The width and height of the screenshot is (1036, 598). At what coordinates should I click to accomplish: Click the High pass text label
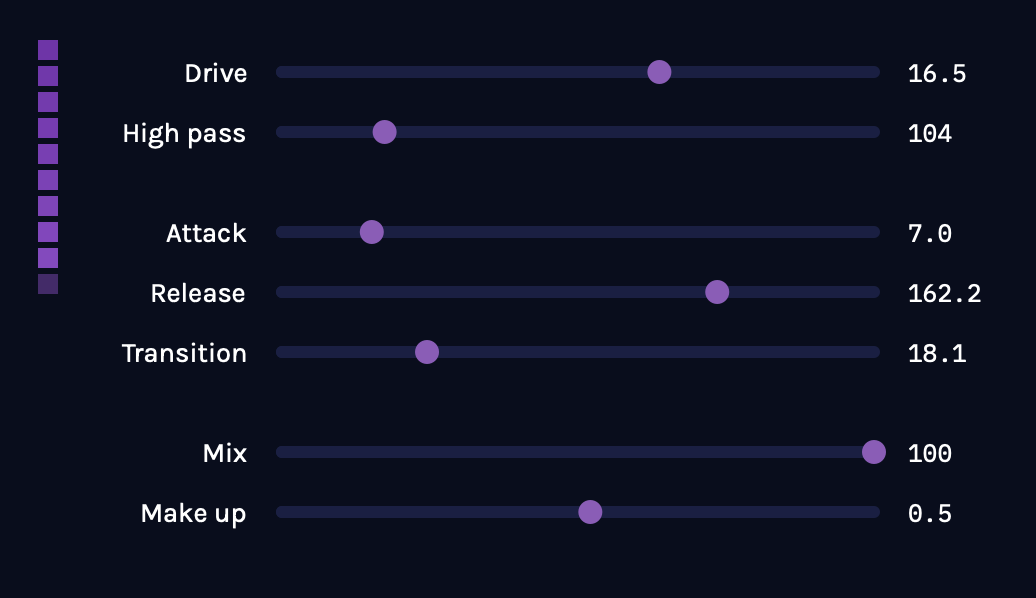(x=184, y=133)
